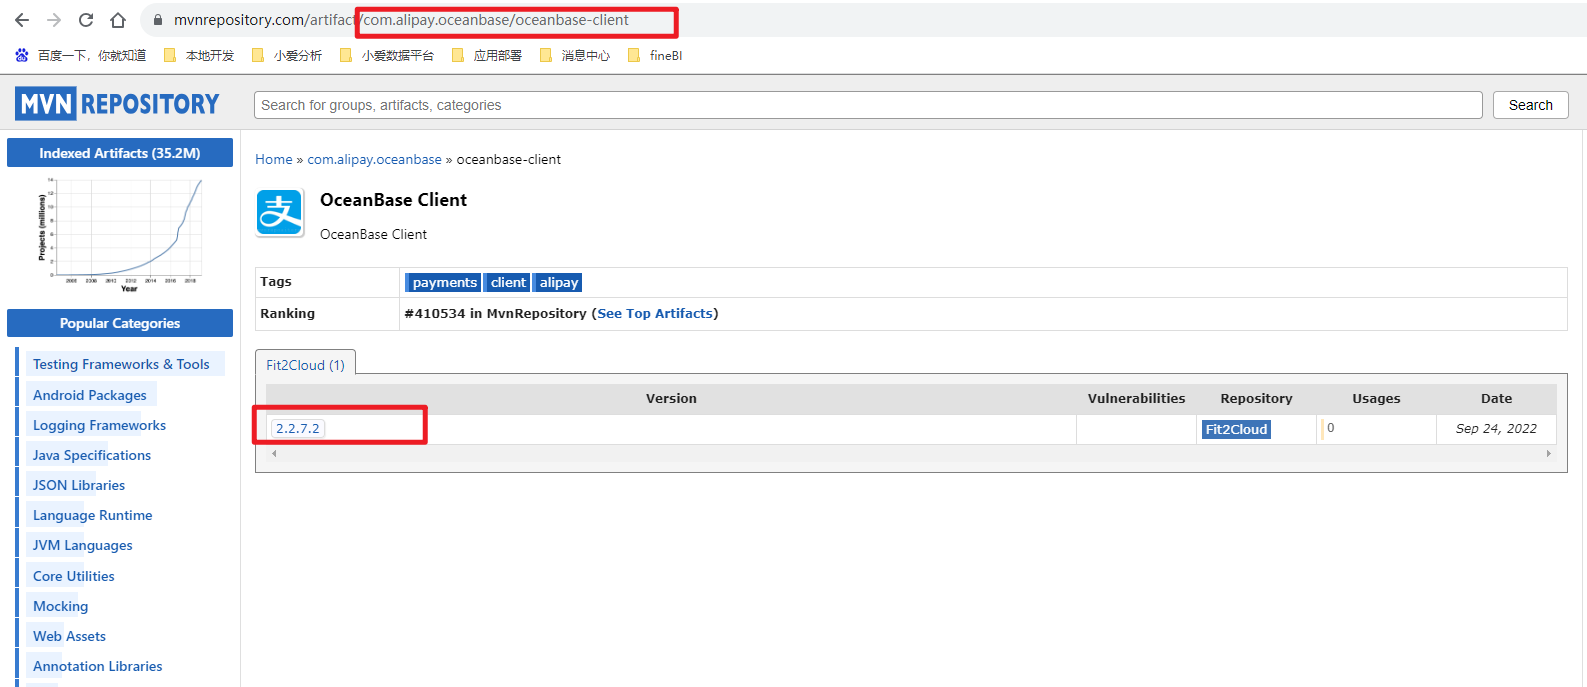Open the browser home icon

[x=118, y=20]
